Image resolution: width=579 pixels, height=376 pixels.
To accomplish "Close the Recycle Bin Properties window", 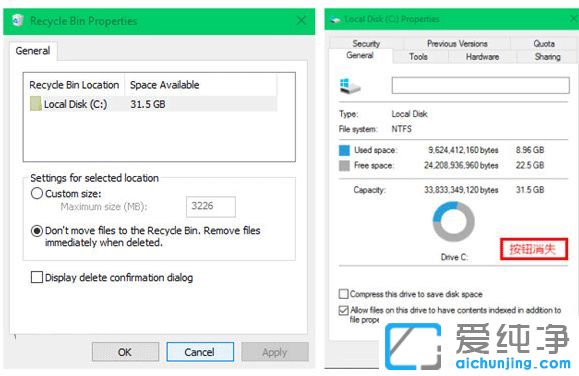I will click(301, 20).
